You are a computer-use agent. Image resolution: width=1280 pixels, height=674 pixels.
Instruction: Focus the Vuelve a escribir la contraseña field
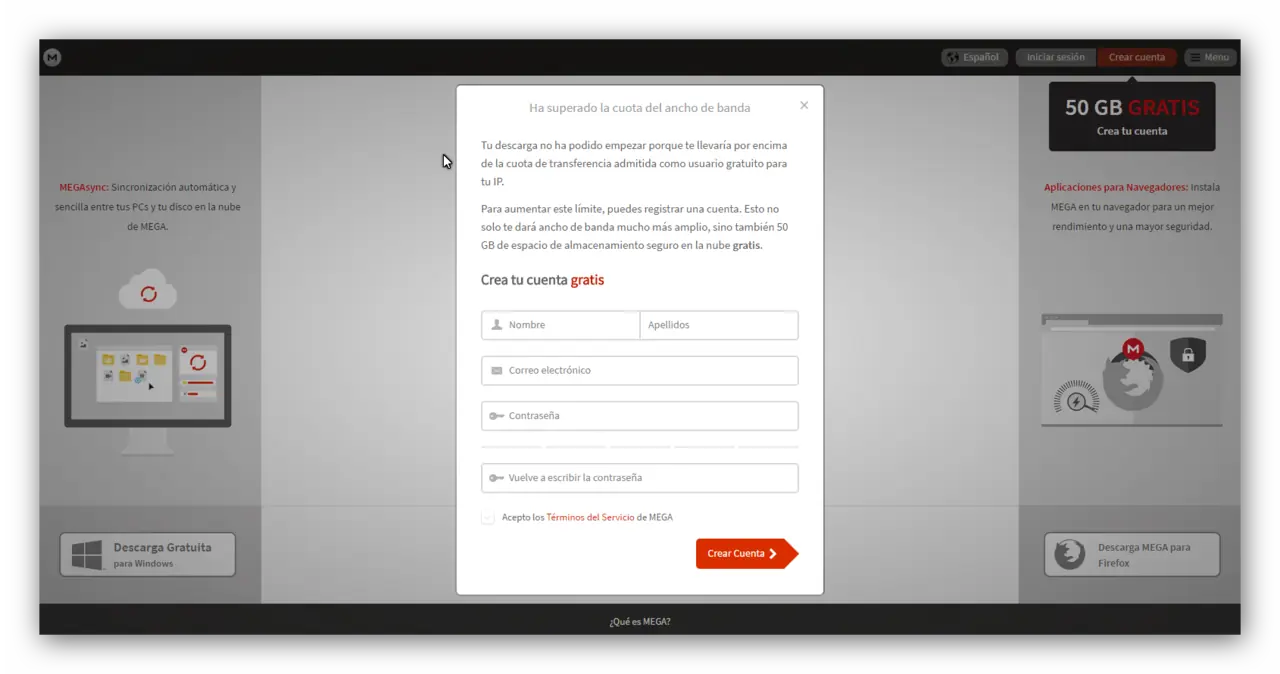pos(640,478)
